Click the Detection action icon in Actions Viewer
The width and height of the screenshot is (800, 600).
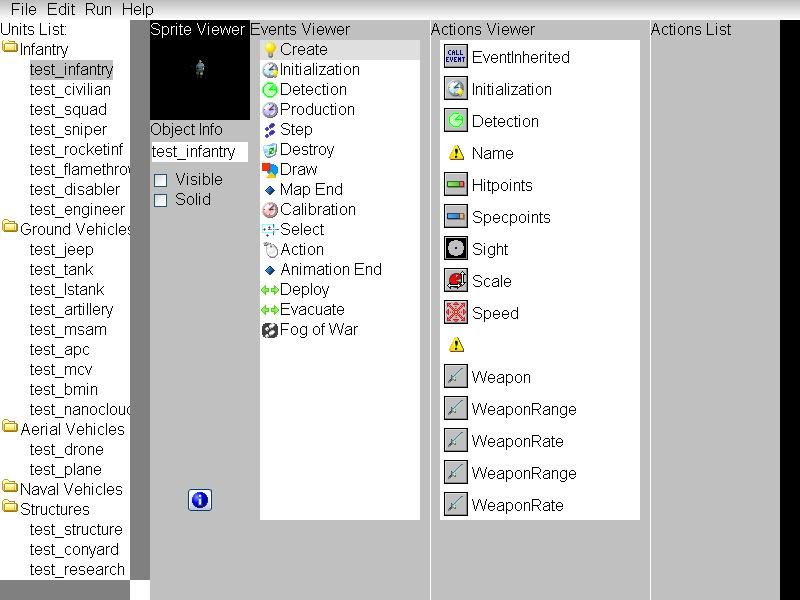coord(455,121)
